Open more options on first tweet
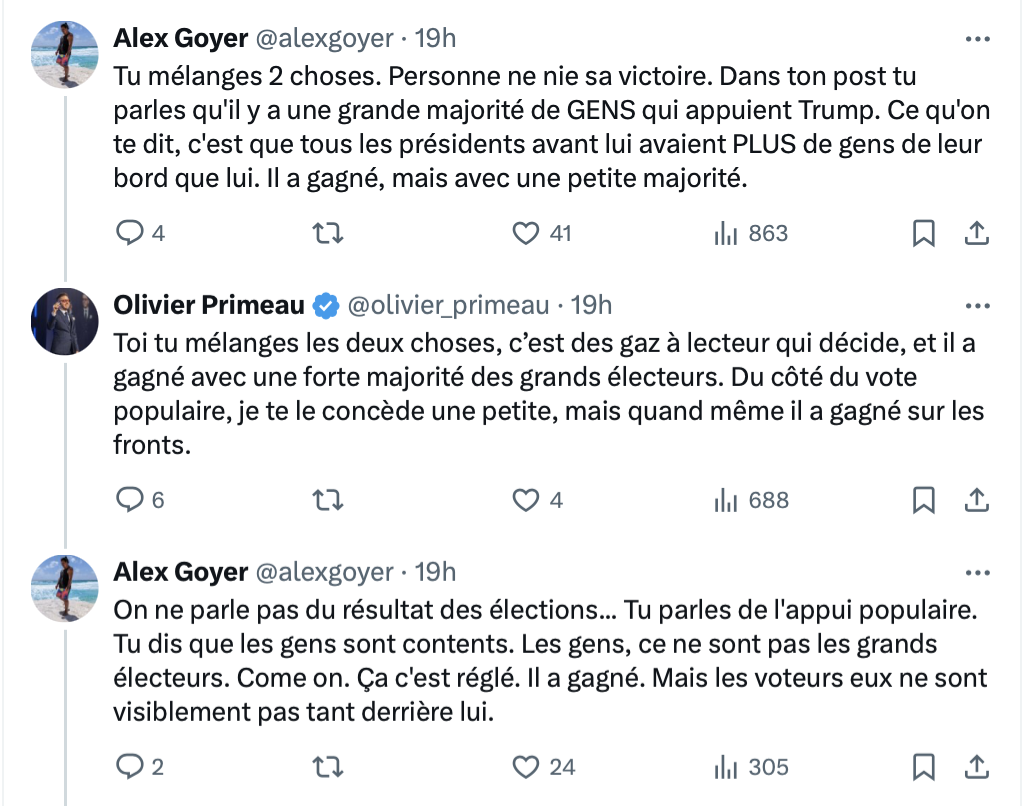 [x=976, y=39]
